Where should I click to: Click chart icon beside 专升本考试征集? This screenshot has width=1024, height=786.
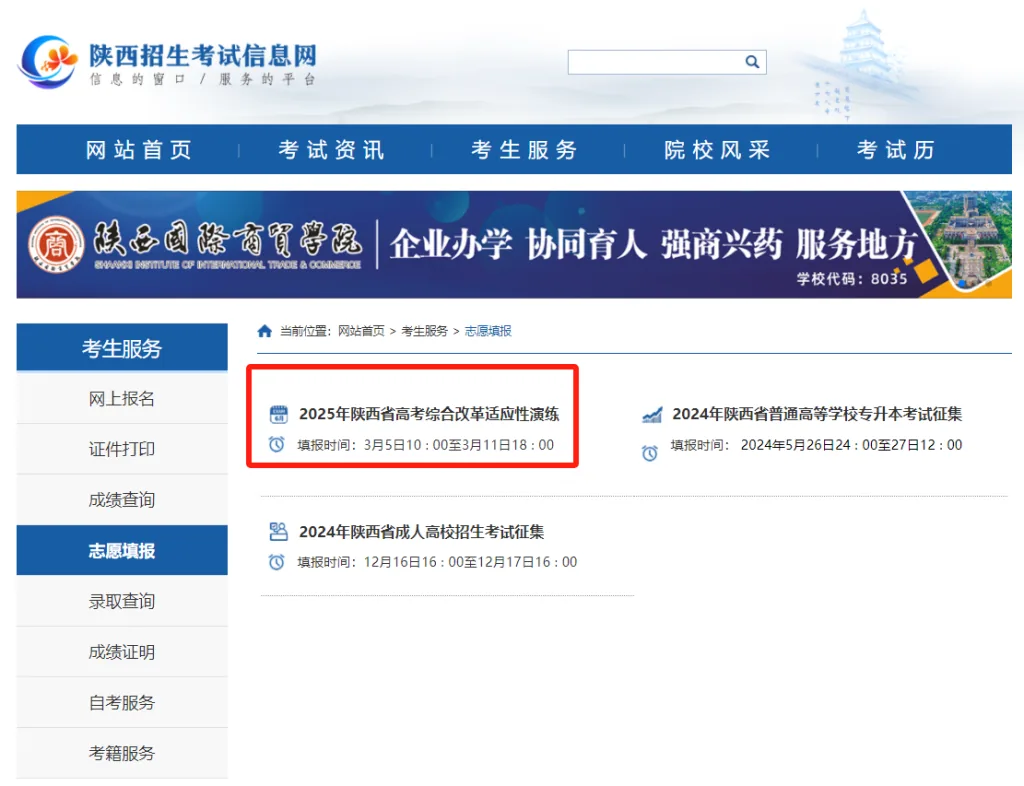tap(652, 415)
